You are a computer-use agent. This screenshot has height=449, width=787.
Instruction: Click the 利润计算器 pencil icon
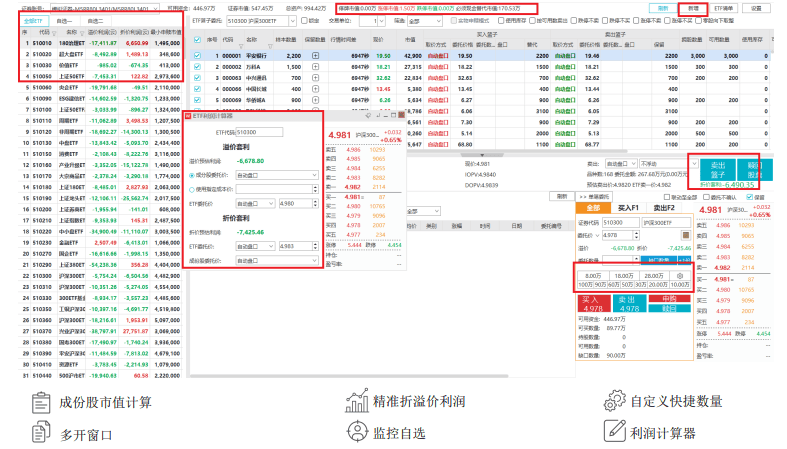(614, 431)
